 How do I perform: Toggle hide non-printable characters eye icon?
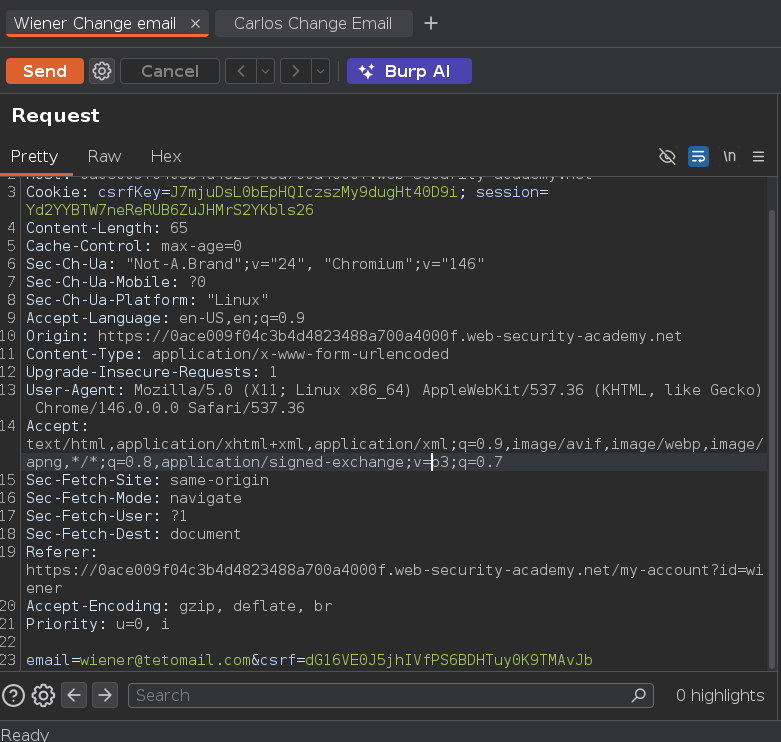pos(667,156)
